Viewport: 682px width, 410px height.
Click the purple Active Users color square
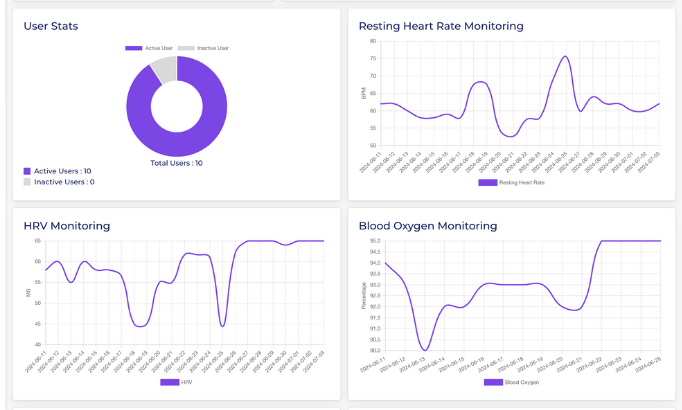(x=28, y=171)
